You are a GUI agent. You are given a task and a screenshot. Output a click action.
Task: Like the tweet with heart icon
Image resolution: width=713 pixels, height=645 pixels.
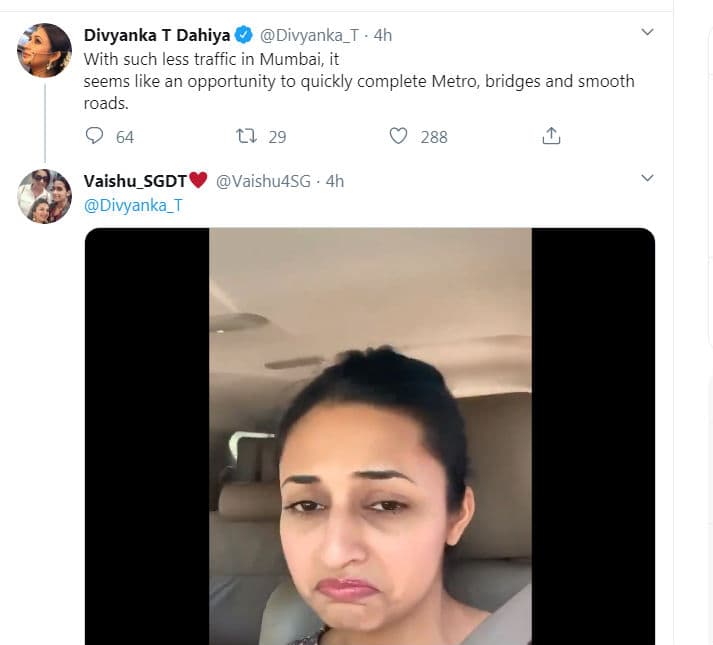[398, 136]
